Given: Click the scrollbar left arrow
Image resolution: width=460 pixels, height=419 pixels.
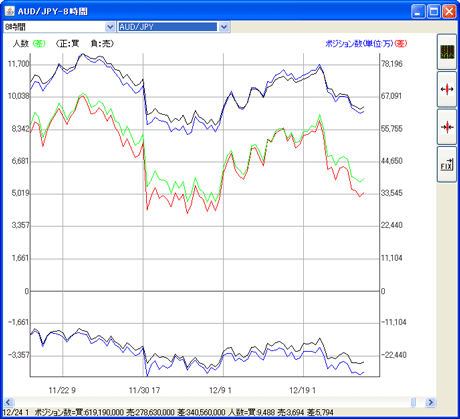Looking at the screenshot, I should pyautogui.click(x=8, y=402).
